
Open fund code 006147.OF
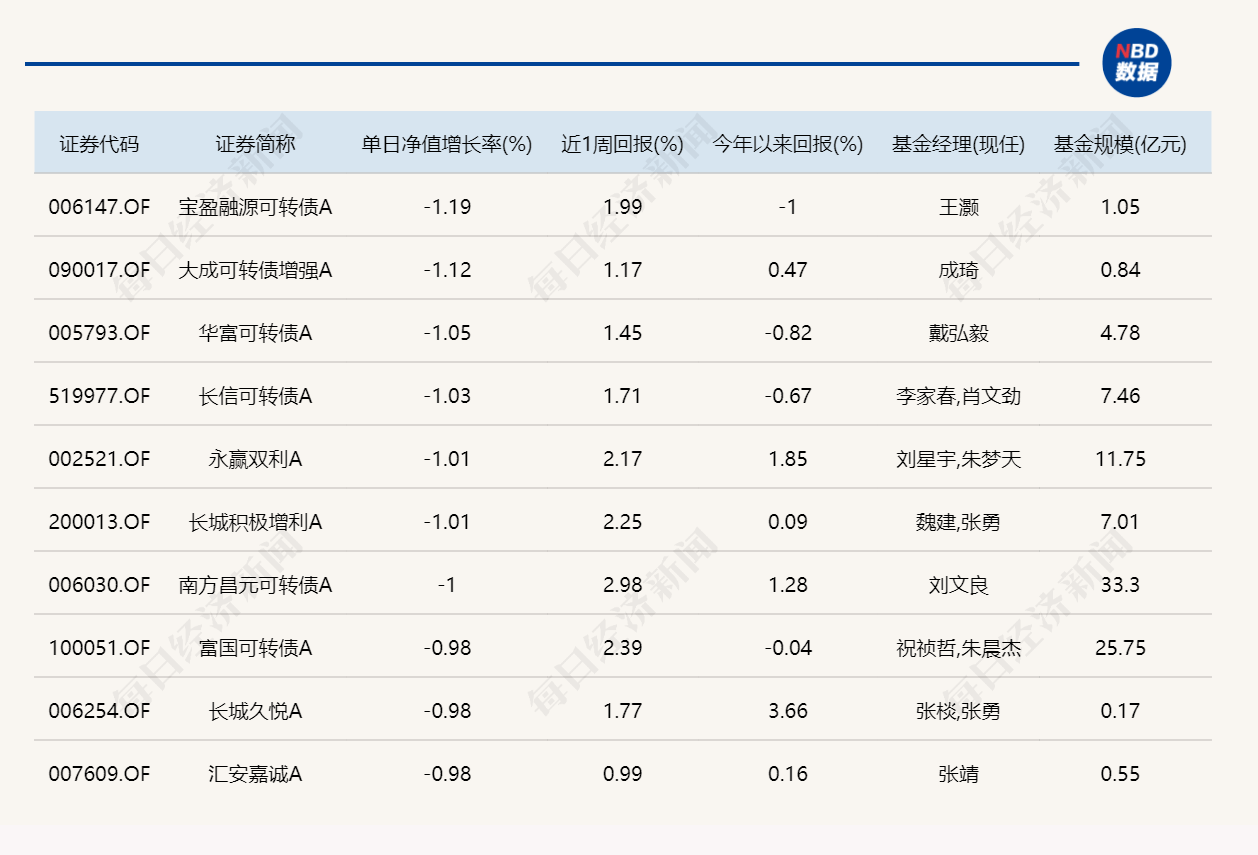100,206
